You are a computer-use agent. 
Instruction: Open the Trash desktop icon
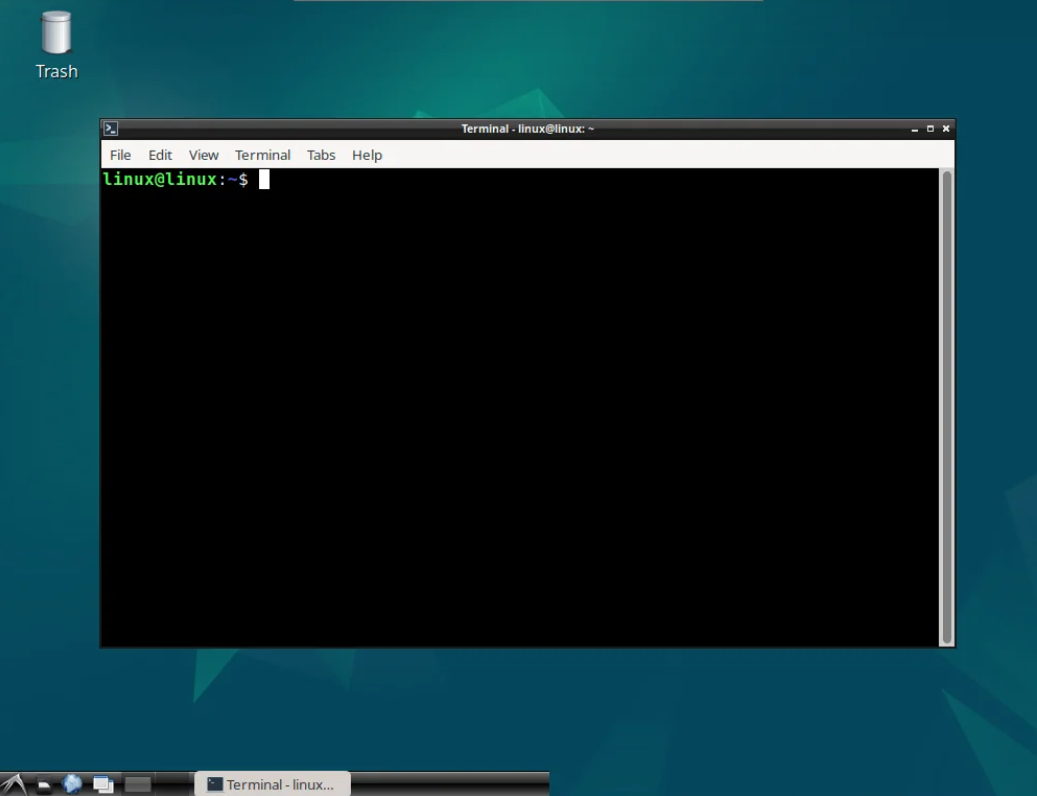[x=56, y=45]
